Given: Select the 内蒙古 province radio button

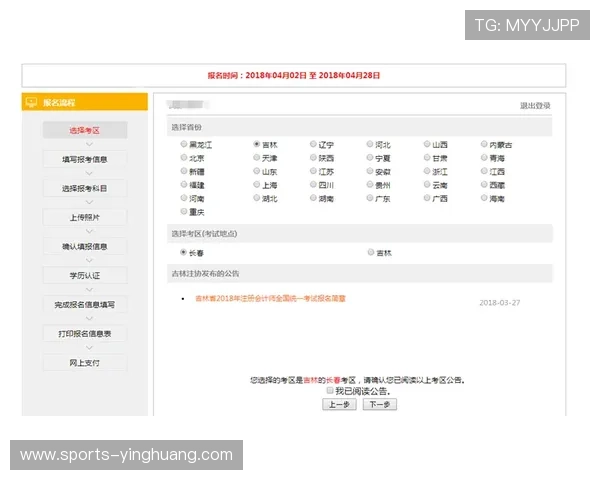Looking at the screenshot, I should coord(484,144).
